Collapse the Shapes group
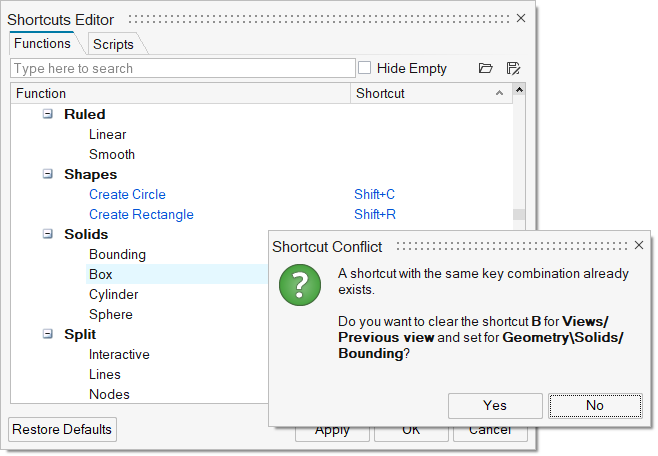 pos(48,174)
